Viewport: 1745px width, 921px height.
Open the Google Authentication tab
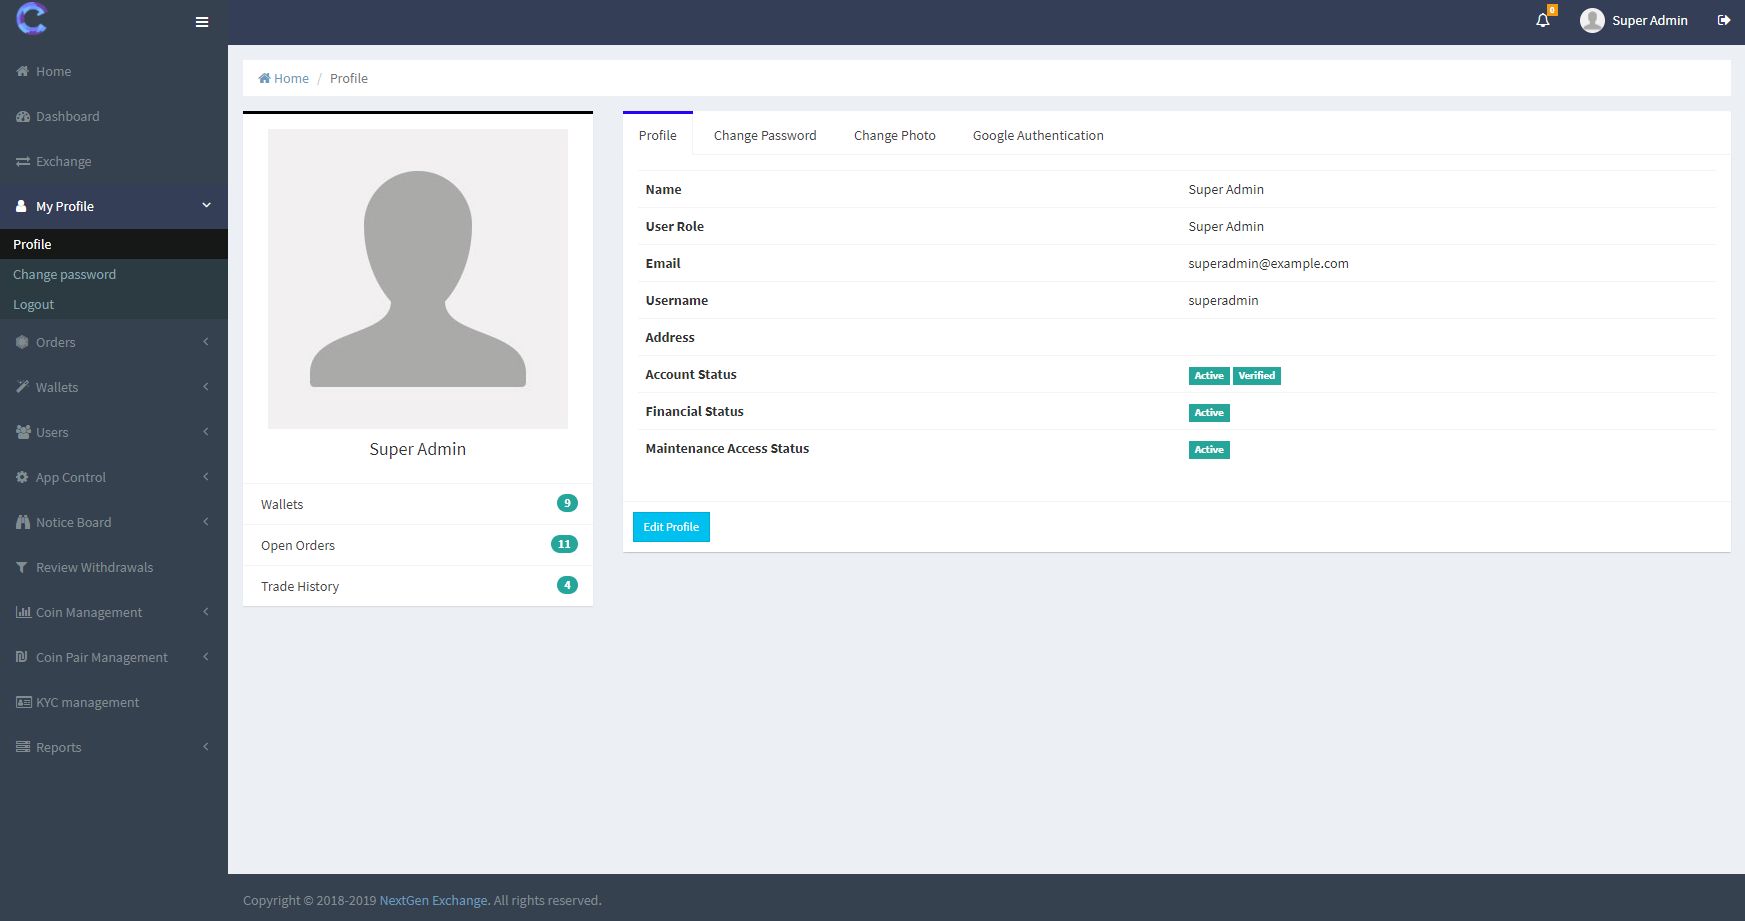click(1037, 135)
